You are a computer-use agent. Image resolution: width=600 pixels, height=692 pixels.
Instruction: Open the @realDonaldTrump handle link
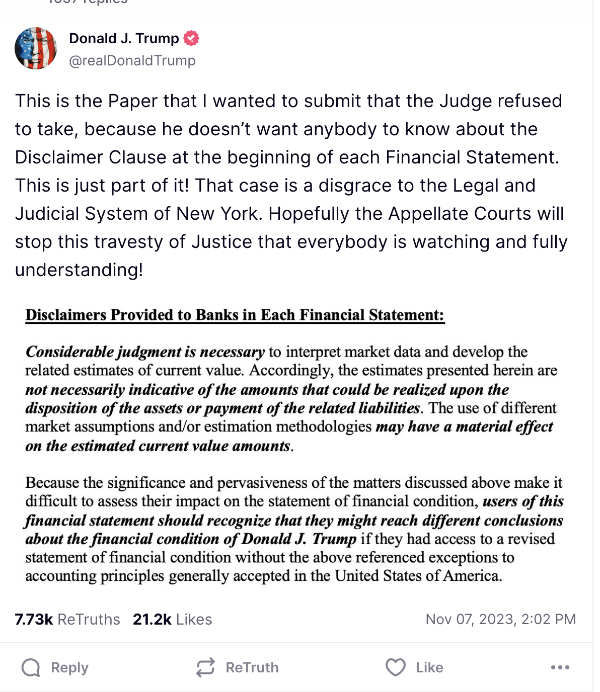[132, 60]
